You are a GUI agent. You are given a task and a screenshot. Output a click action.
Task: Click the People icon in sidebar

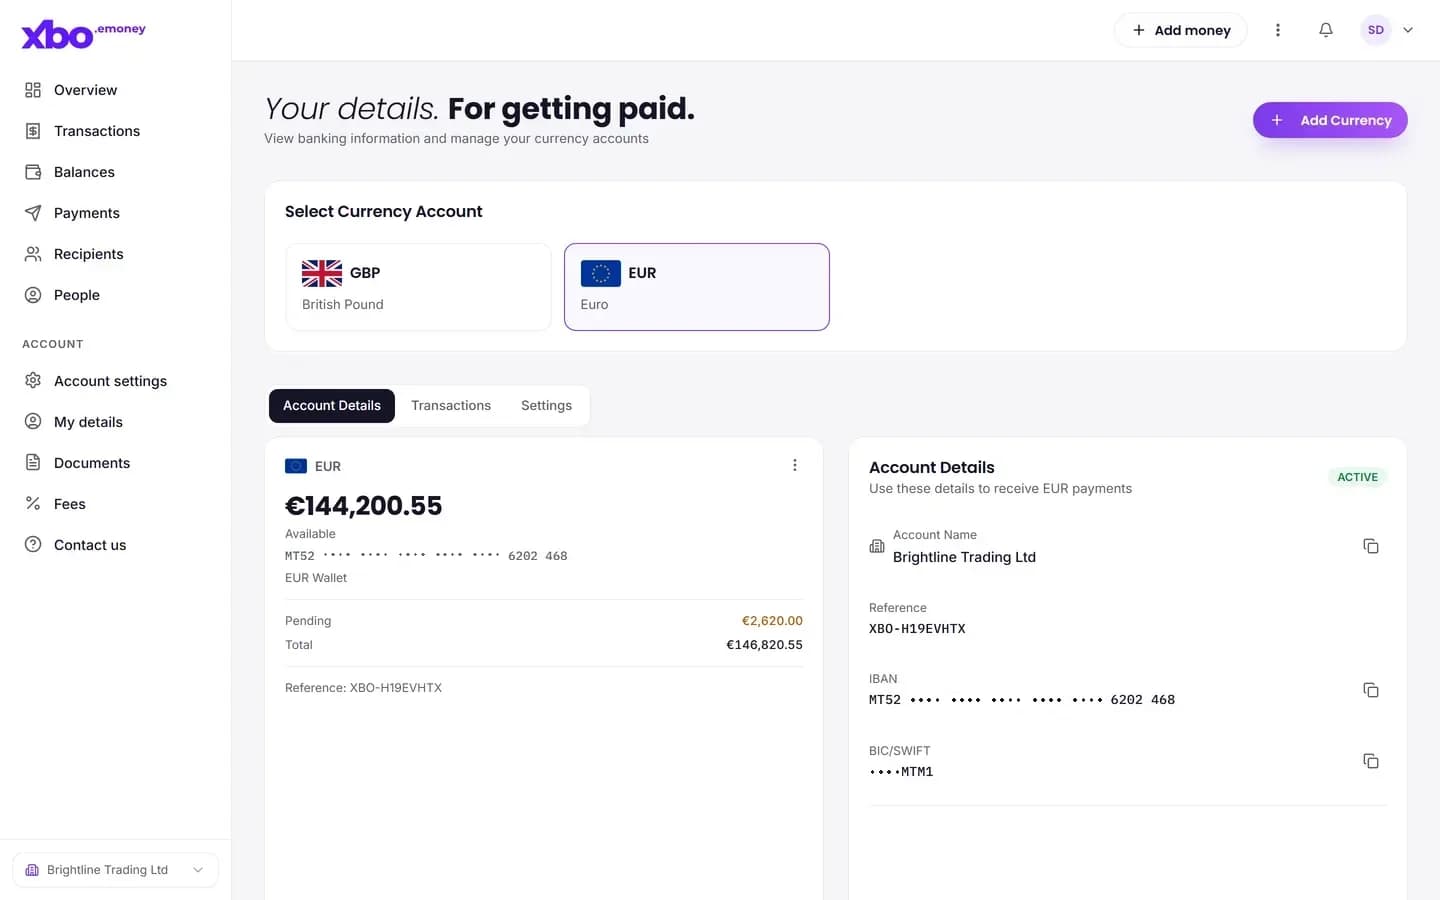[x=33, y=295]
